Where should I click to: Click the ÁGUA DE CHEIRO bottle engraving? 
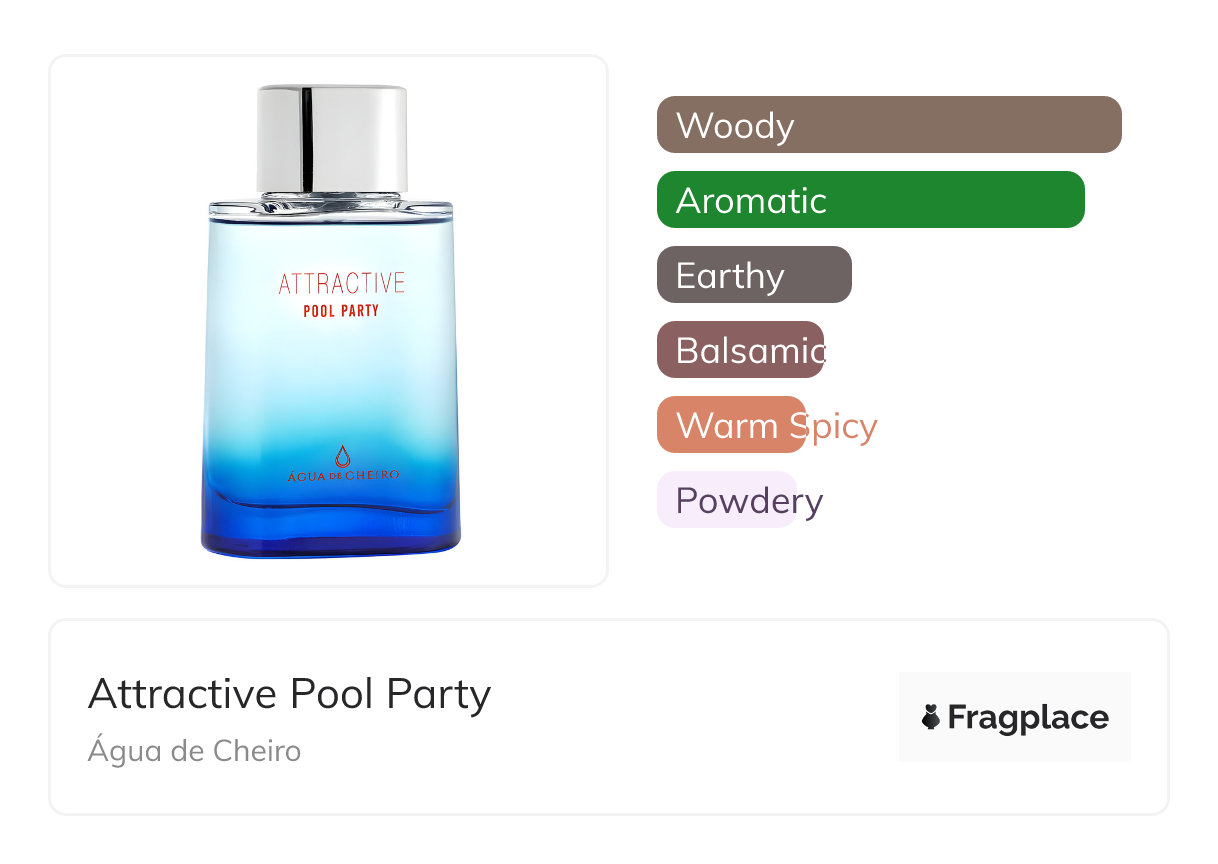(343, 475)
